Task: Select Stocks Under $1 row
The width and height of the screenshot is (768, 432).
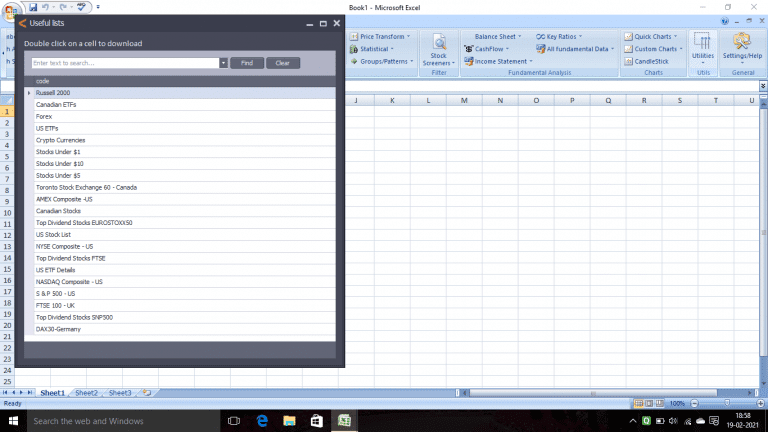Action: pyautogui.click(x=185, y=152)
